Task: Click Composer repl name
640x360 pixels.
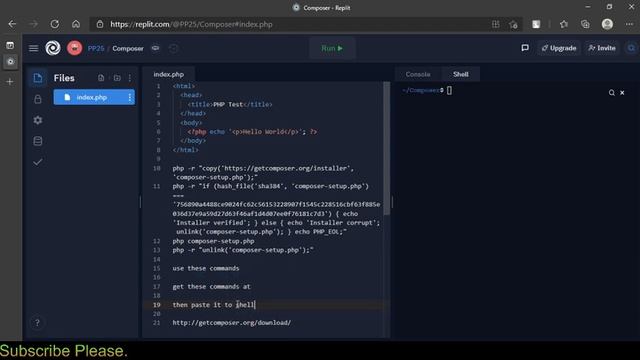Action: click(128, 48)
